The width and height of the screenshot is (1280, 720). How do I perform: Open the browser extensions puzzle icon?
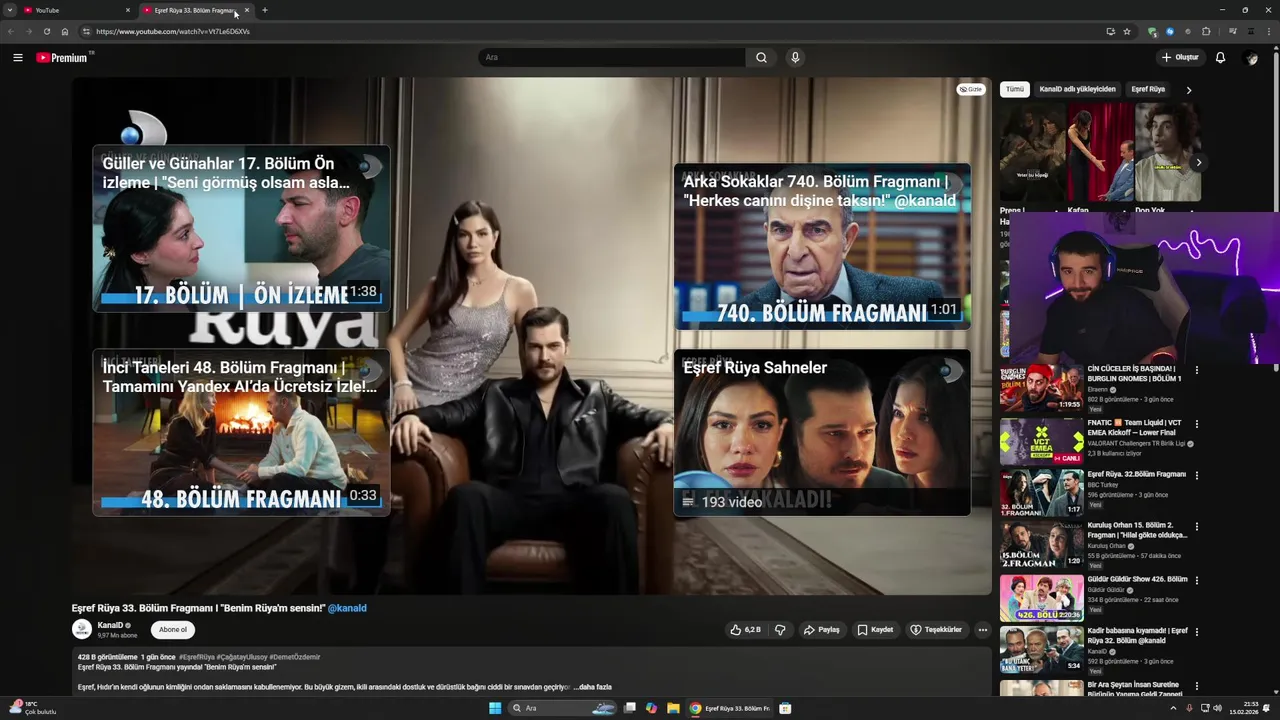coord(1206,31)
